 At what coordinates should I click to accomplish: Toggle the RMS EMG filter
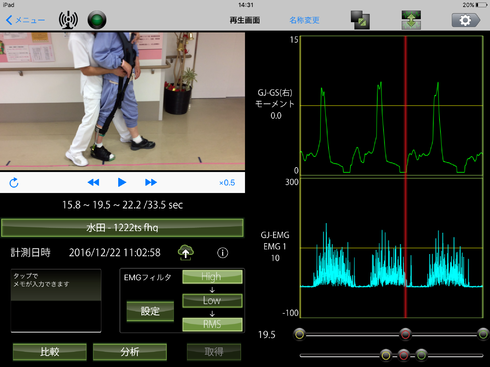(212, 324)
